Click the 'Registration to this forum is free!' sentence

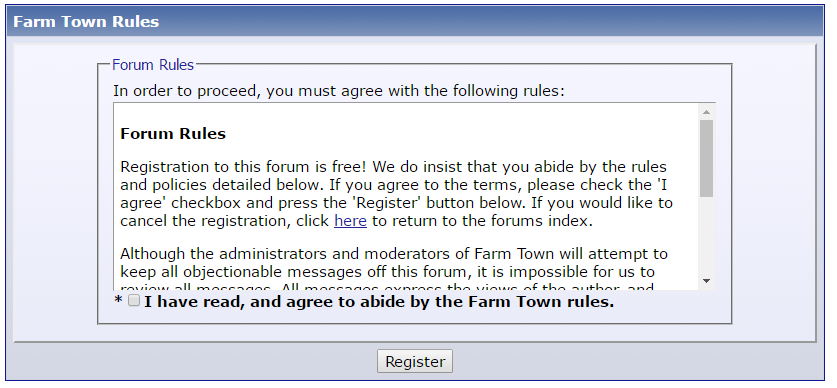(x=243, y=167)
